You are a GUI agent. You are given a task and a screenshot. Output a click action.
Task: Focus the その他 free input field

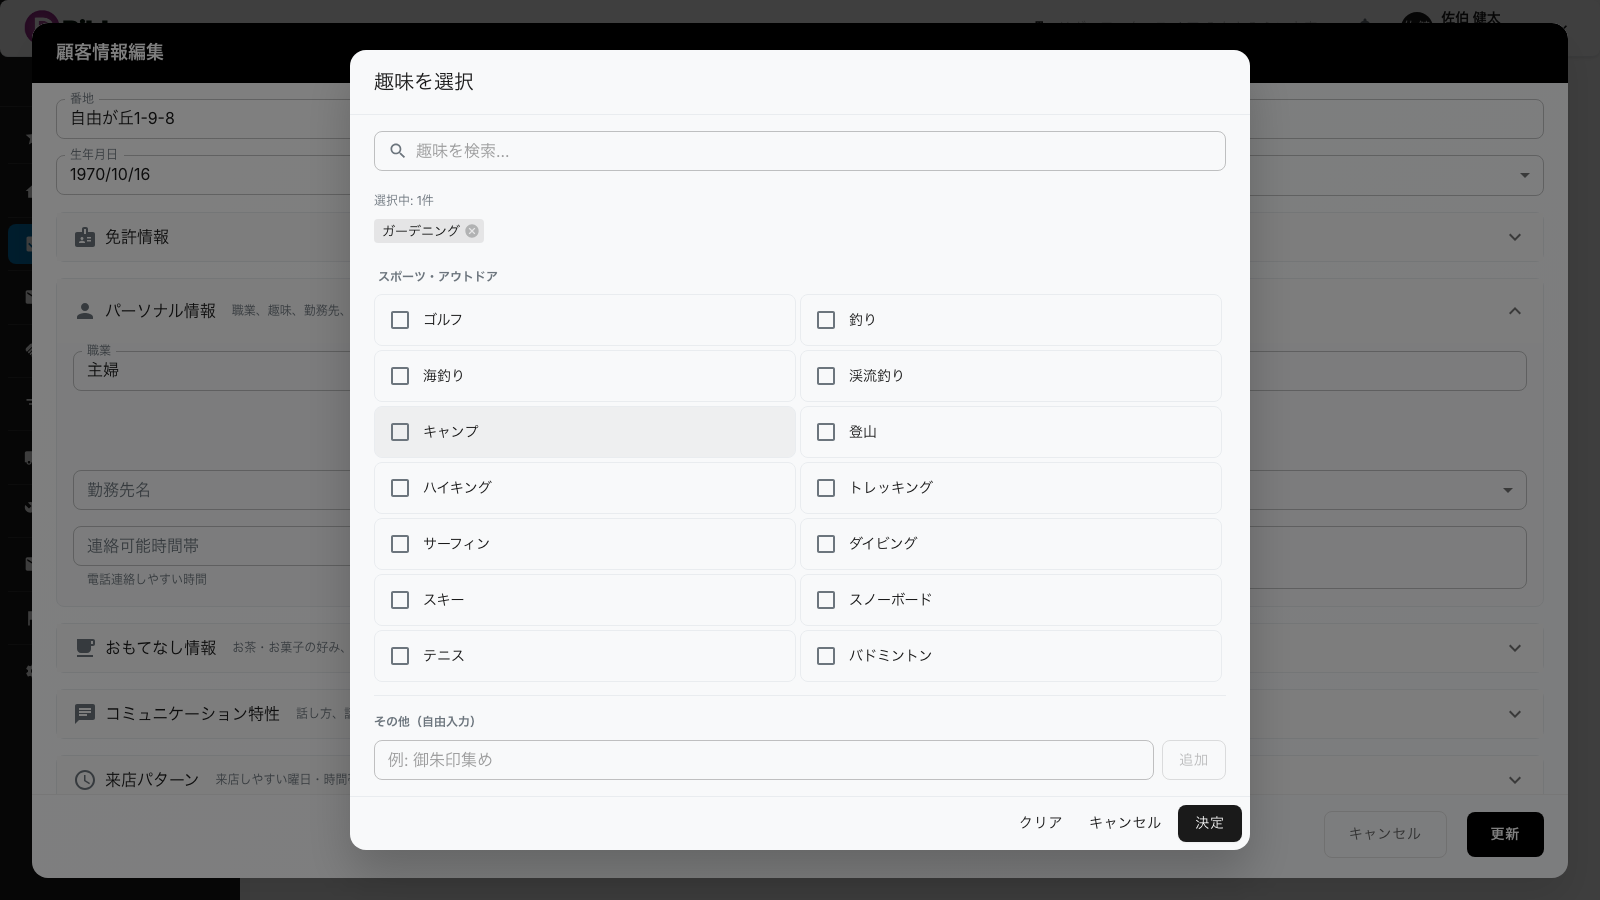(764, 760)
